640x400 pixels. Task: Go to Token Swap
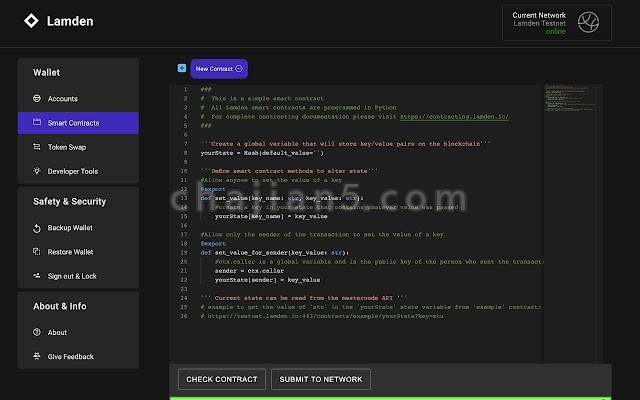click(78, 147)
